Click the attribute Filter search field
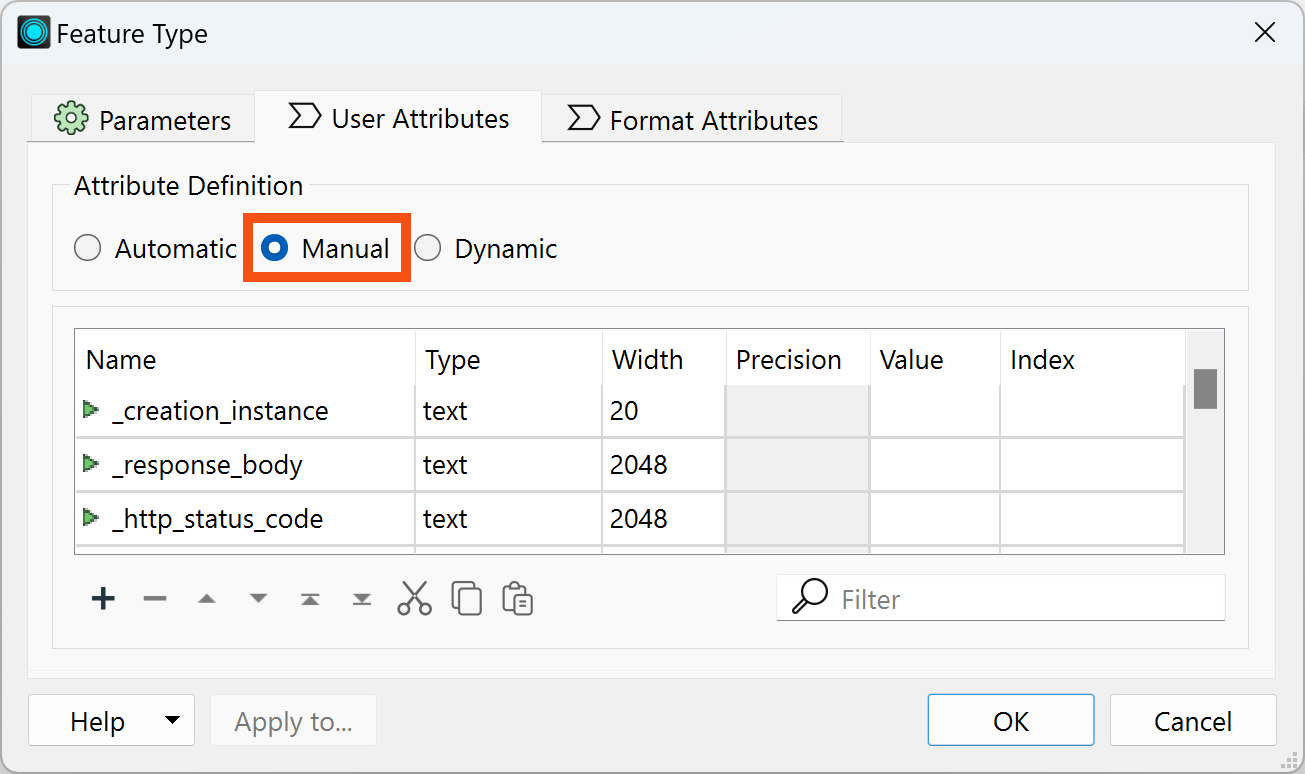This screenshot has height=774, width=1305. (x=1020, y=599)
